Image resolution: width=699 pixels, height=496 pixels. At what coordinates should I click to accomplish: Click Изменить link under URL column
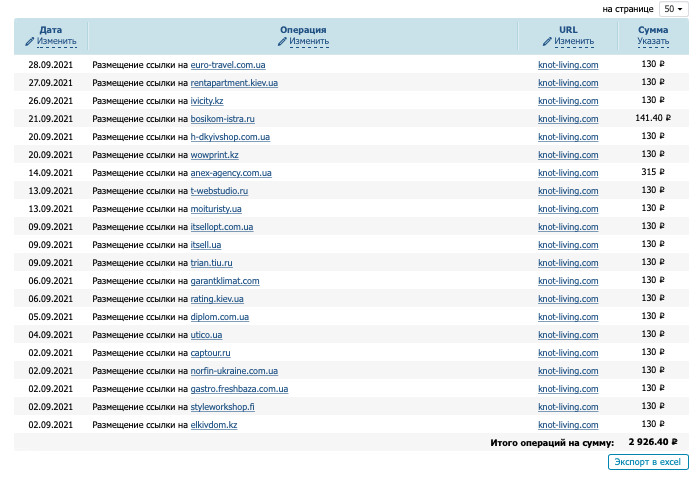pos(574,41)
